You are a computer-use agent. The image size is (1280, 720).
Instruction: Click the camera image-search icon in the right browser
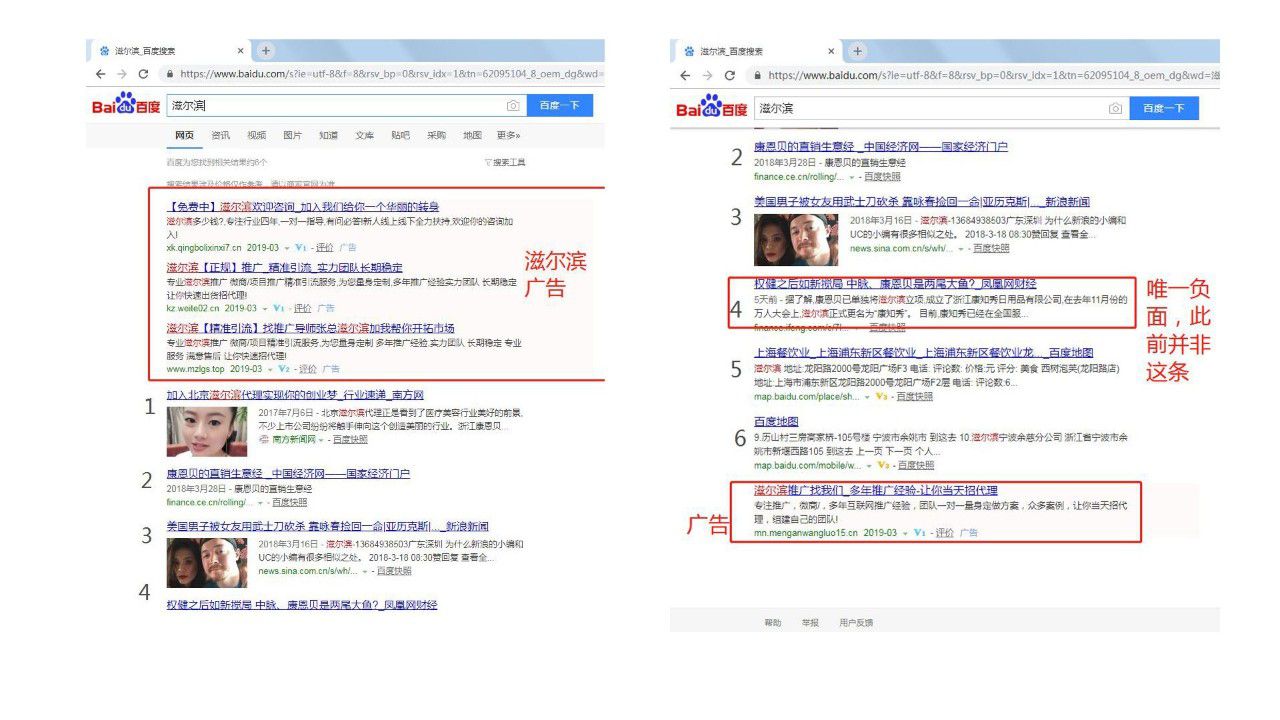[1115, 108]
